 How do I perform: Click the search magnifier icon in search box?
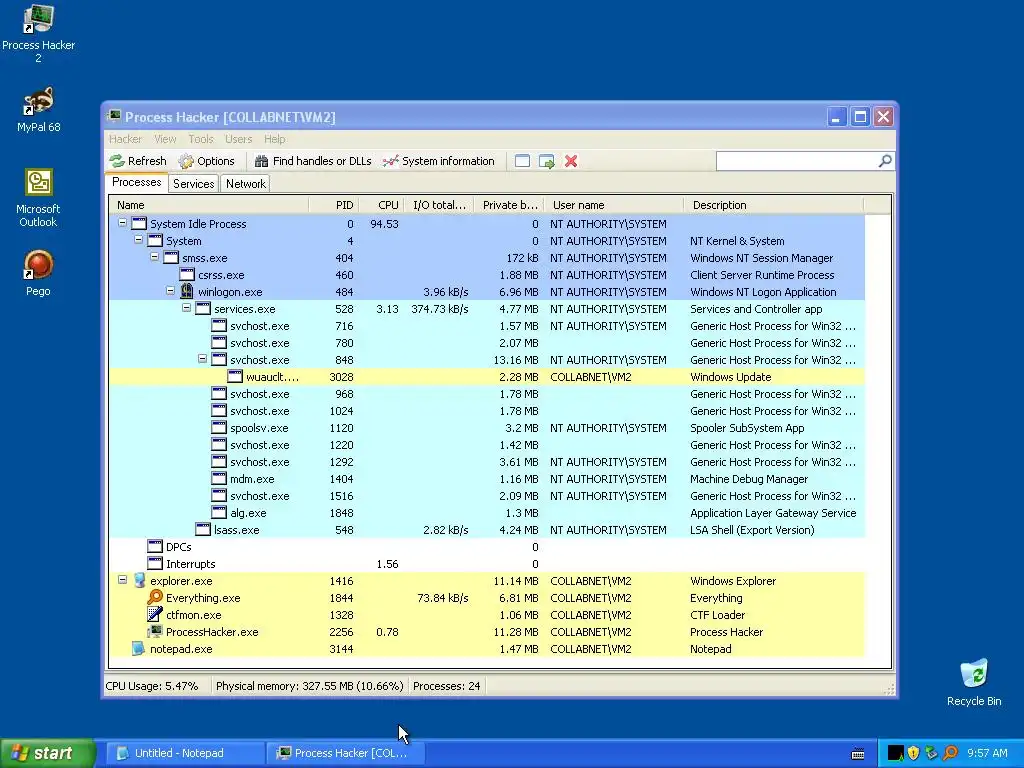pos(885,161)
